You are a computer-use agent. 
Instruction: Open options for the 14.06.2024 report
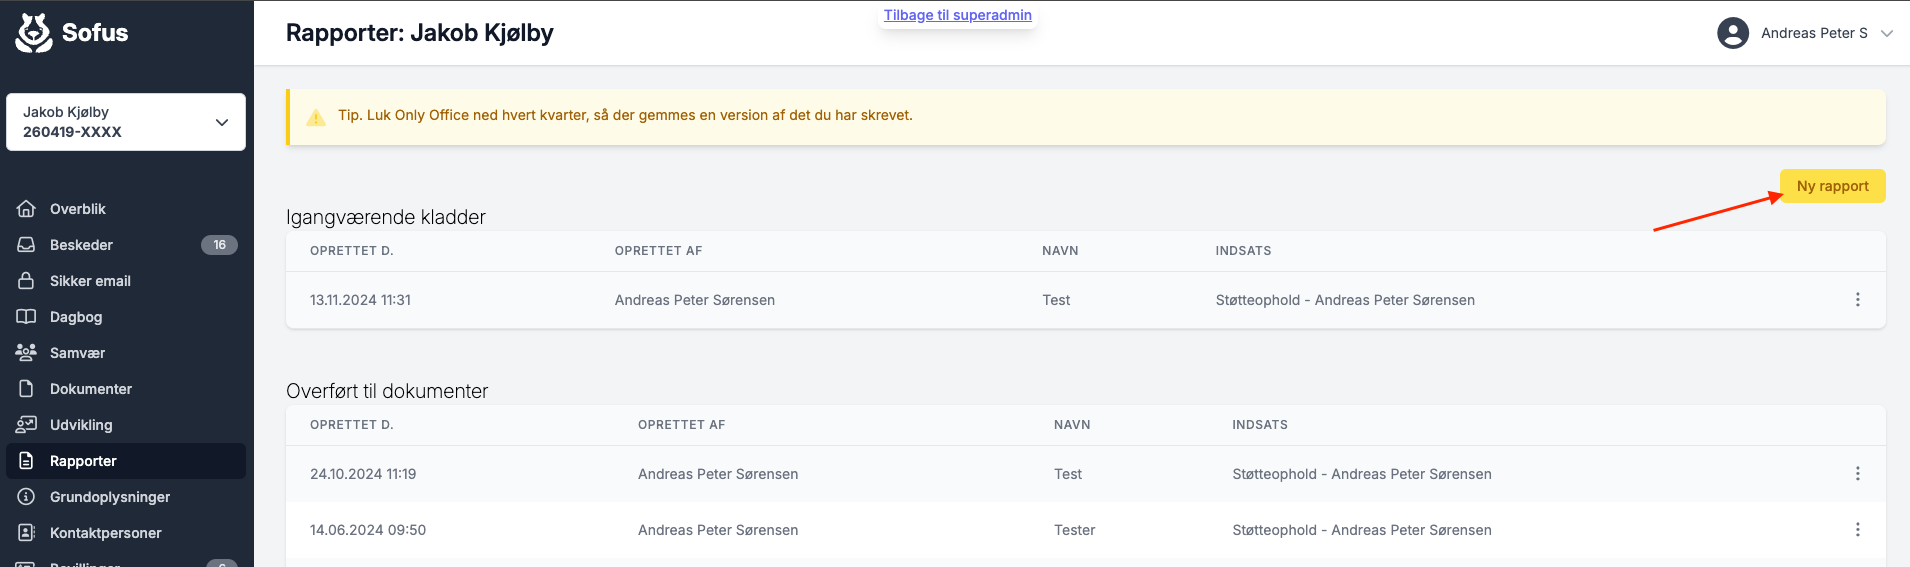pyautogui.click(x=1858, y=530)
